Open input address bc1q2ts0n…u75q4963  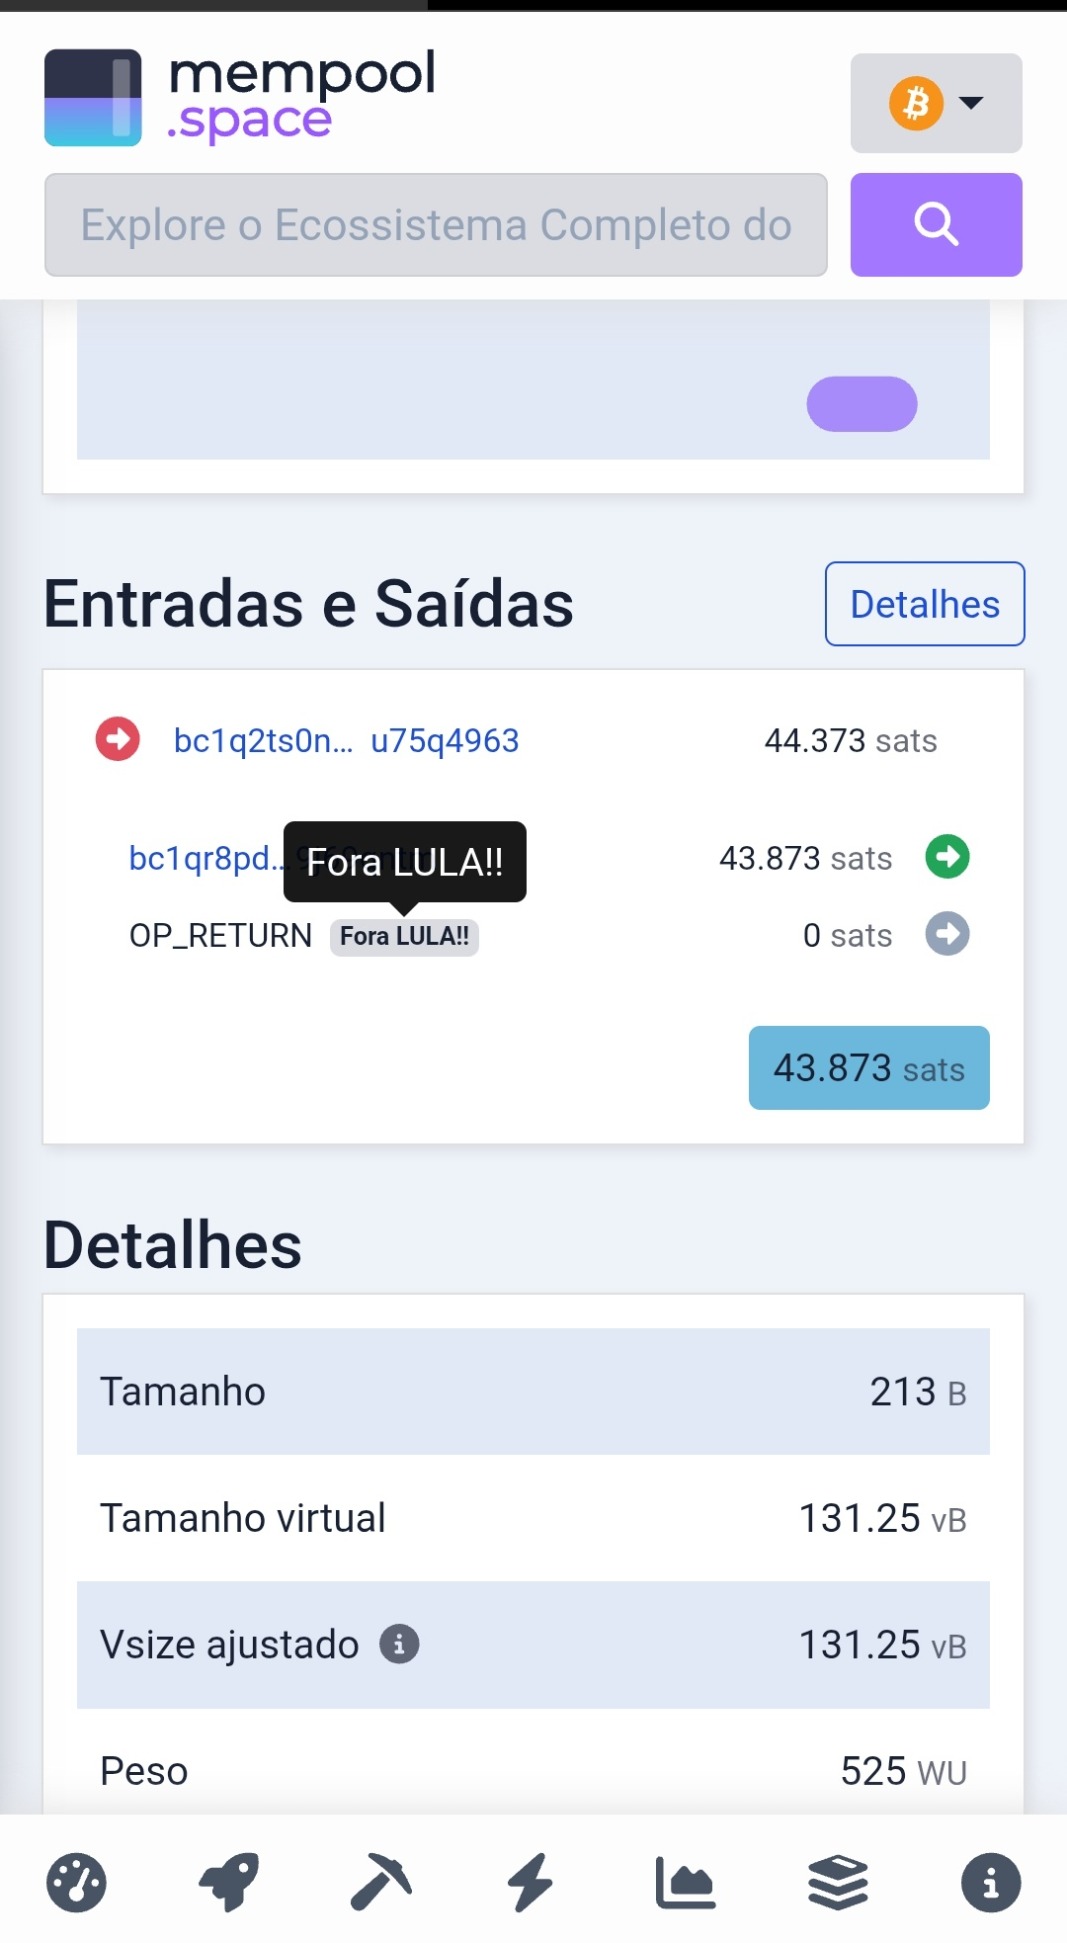(346, 741)
